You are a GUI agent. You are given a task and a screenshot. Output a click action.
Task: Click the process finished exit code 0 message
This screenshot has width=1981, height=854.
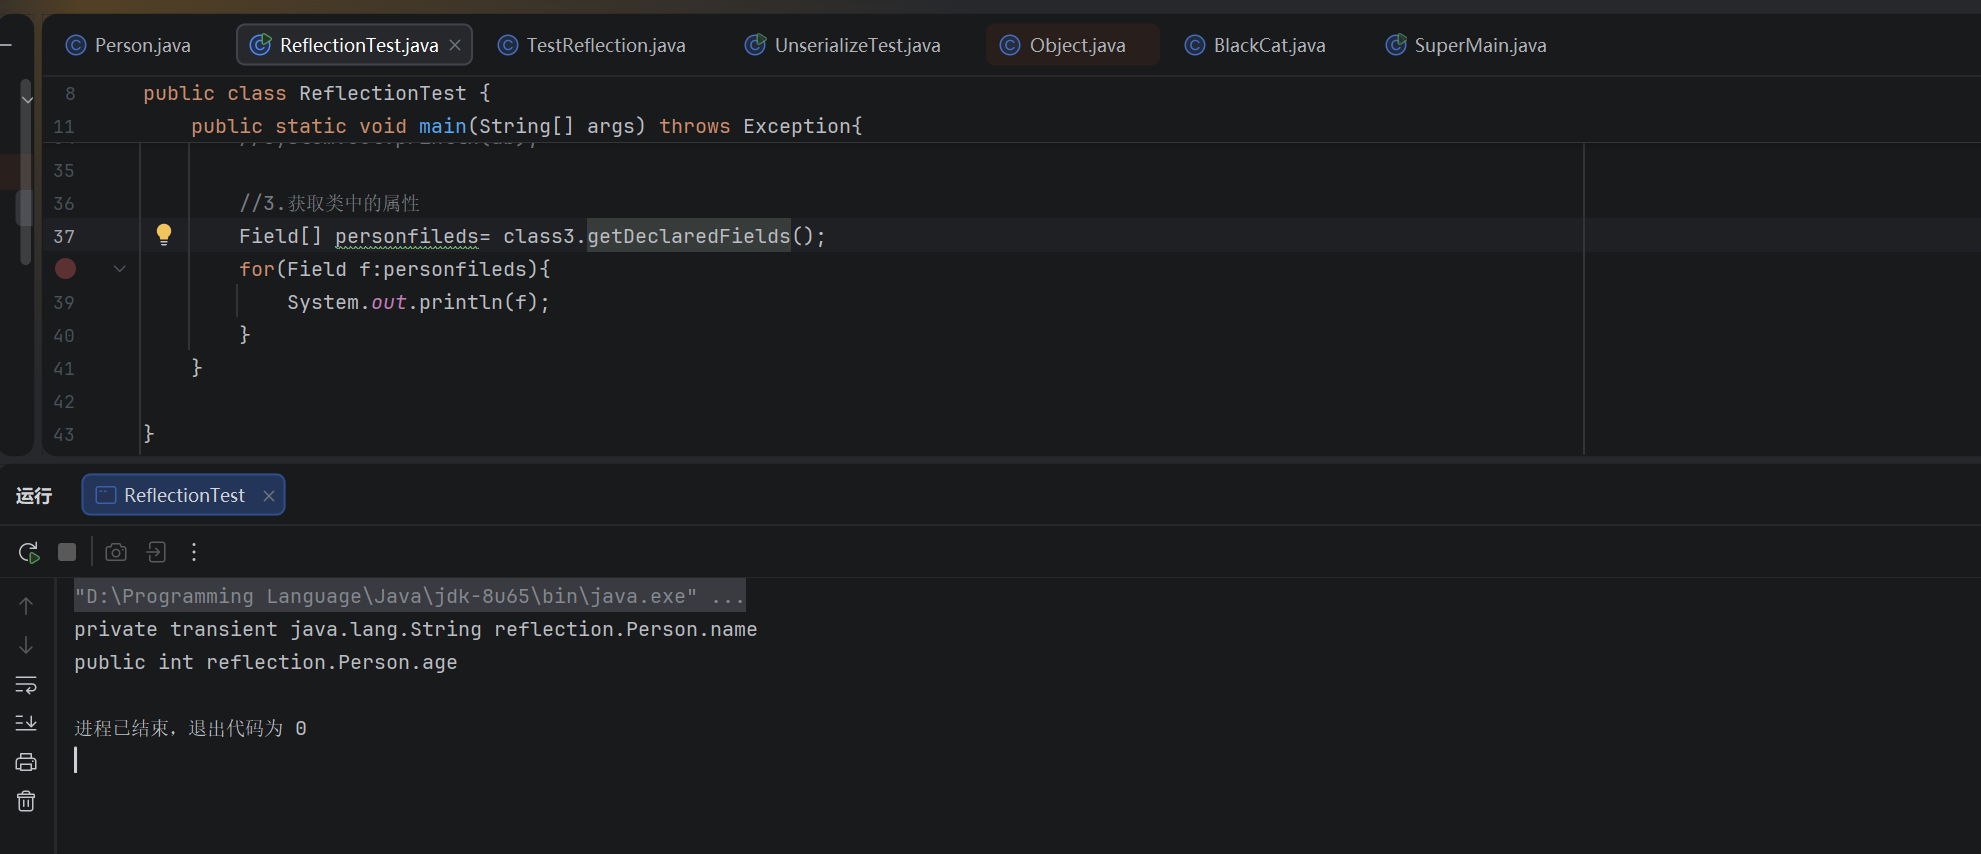[190, 728]
